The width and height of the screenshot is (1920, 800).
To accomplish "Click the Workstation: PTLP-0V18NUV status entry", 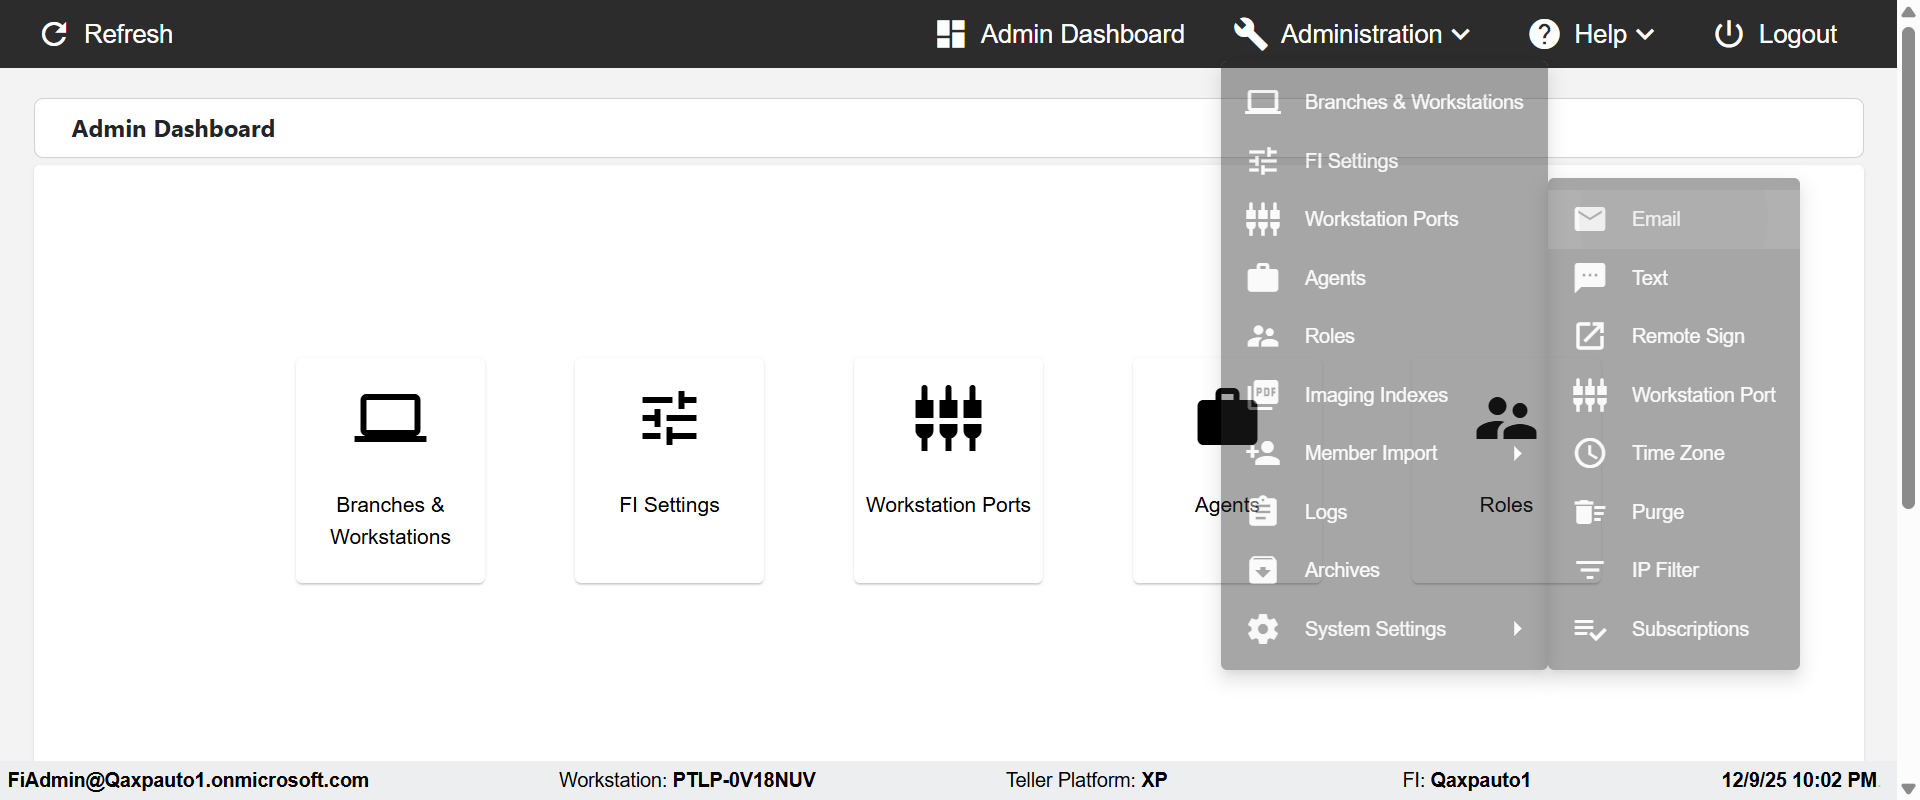I will click(x=687, y=780).
